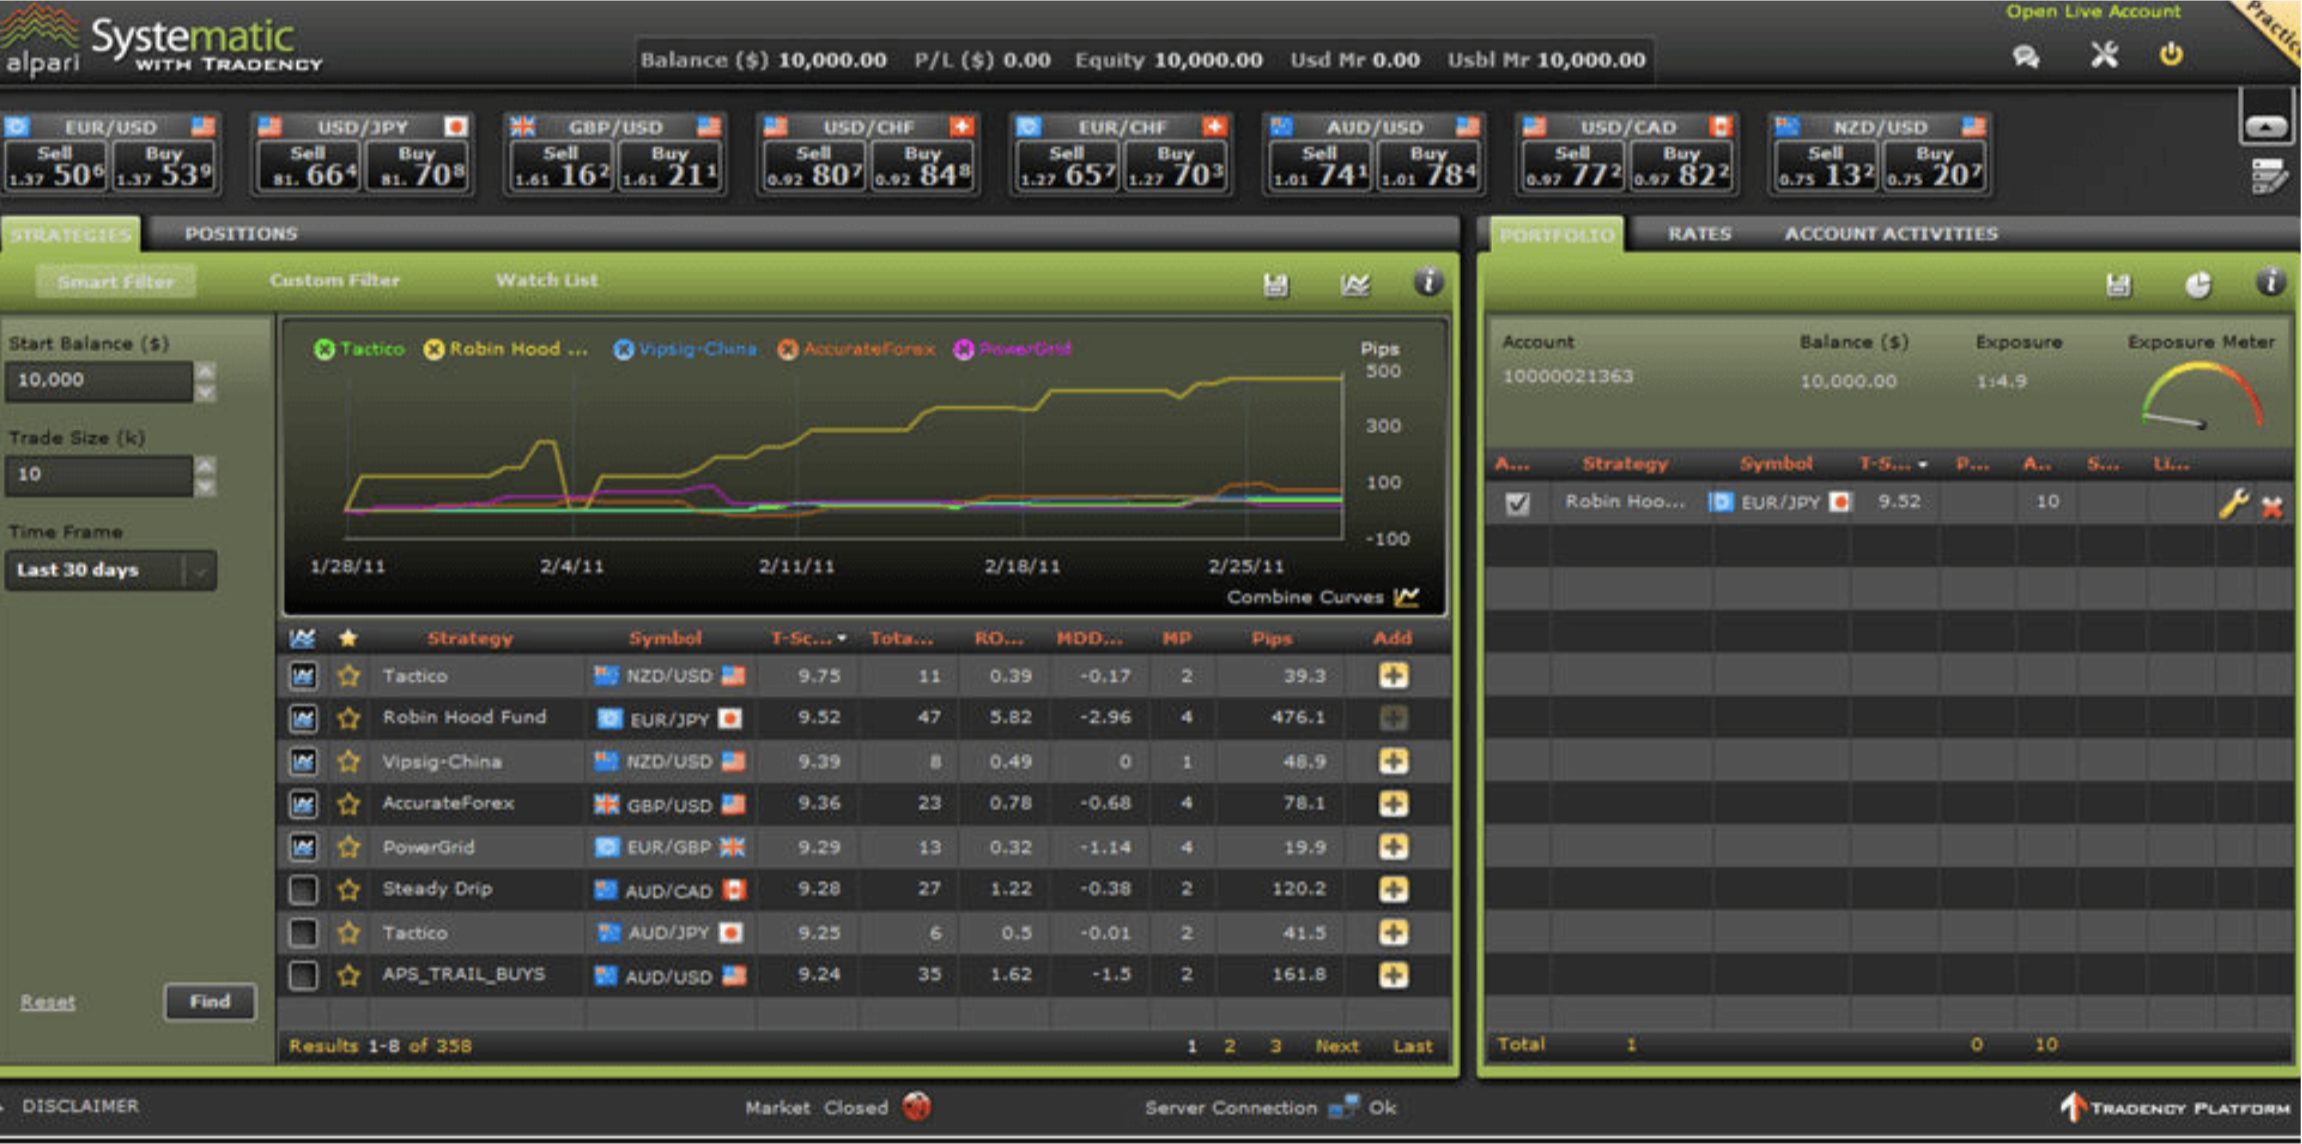Click the power logout icon
Viewport: 2302px width, 1144px height.
[2170, 54]
